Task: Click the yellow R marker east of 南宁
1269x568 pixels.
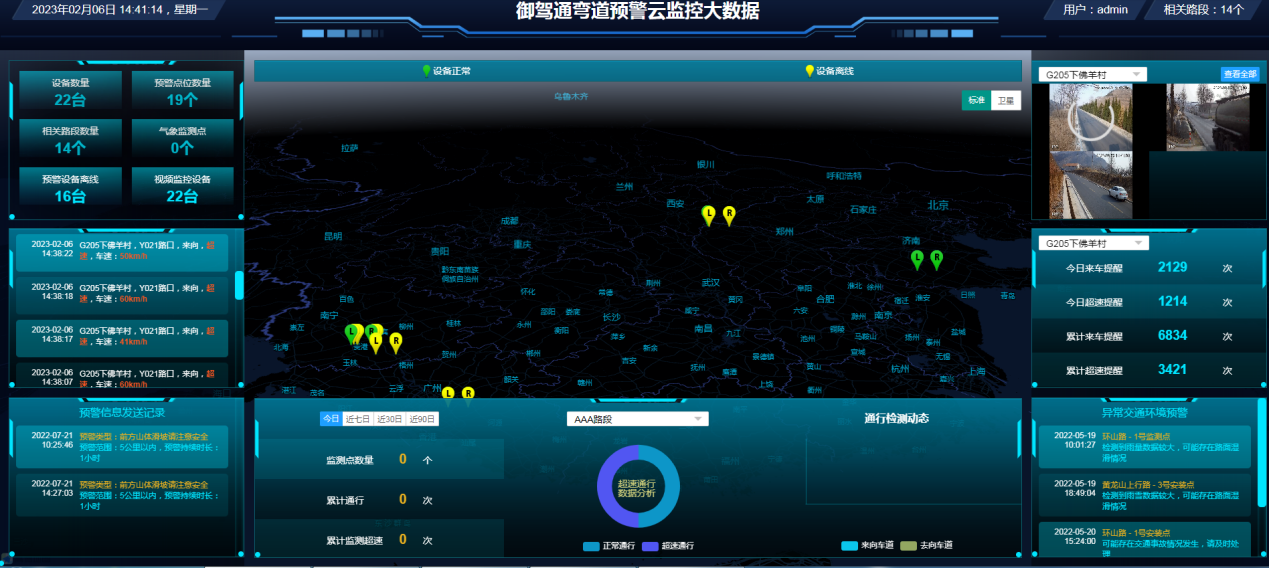Action: pyautogui.click(x=396, y=342)
